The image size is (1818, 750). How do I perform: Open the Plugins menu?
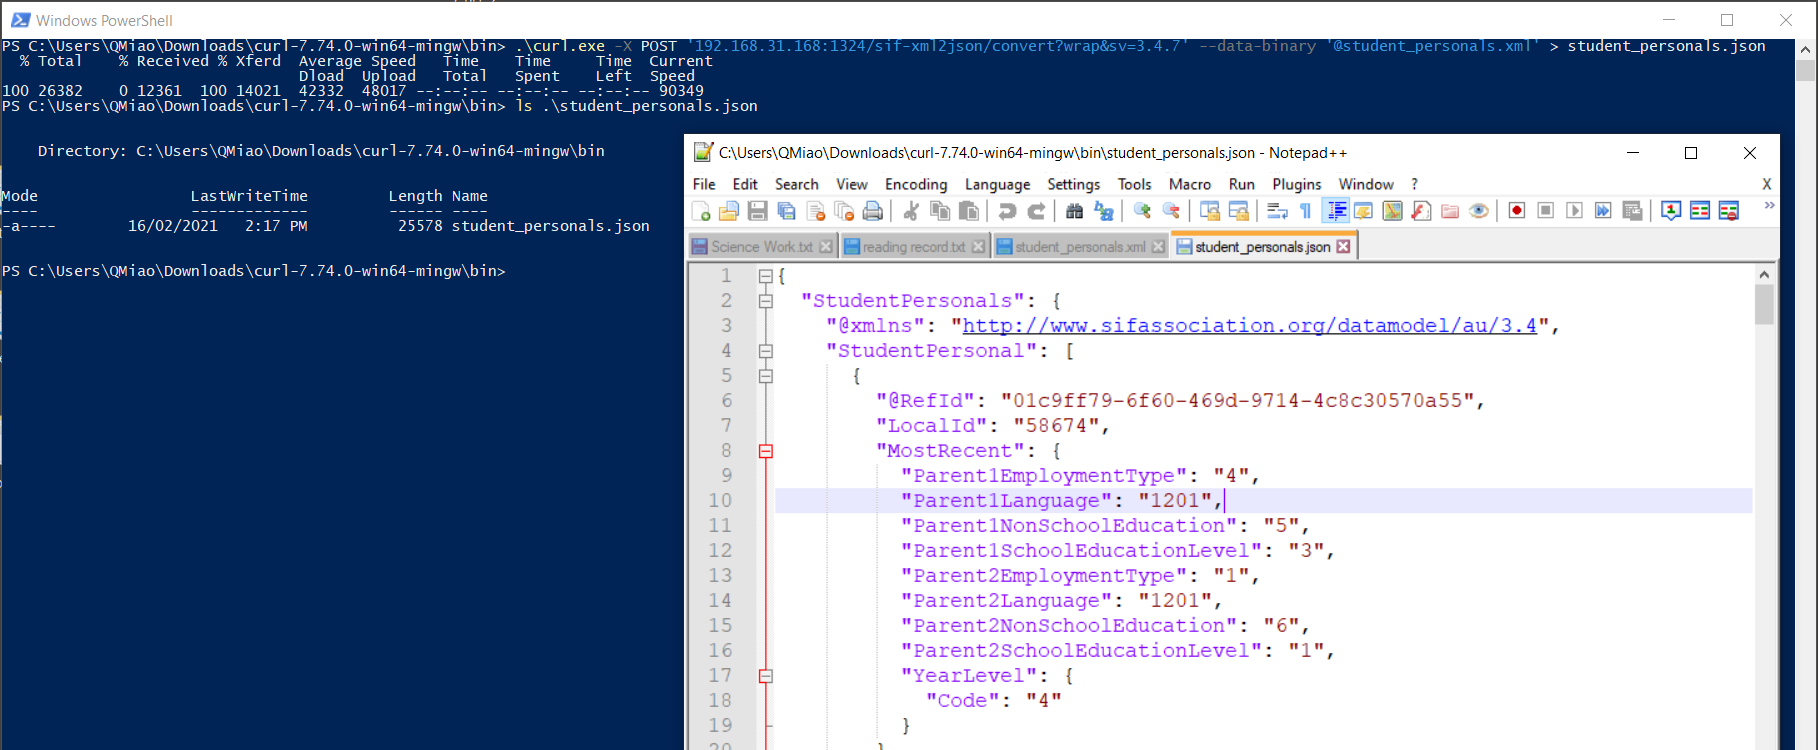coord(1297,184)
